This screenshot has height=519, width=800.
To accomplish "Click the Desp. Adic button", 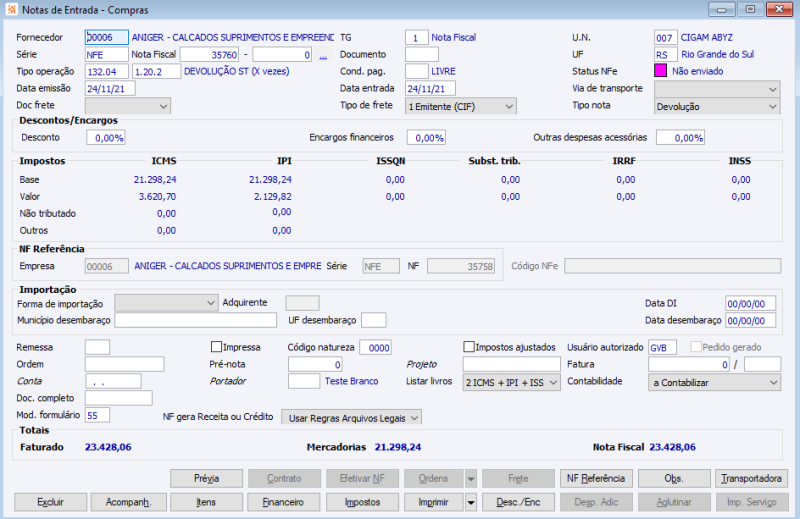I will [596, 503].
